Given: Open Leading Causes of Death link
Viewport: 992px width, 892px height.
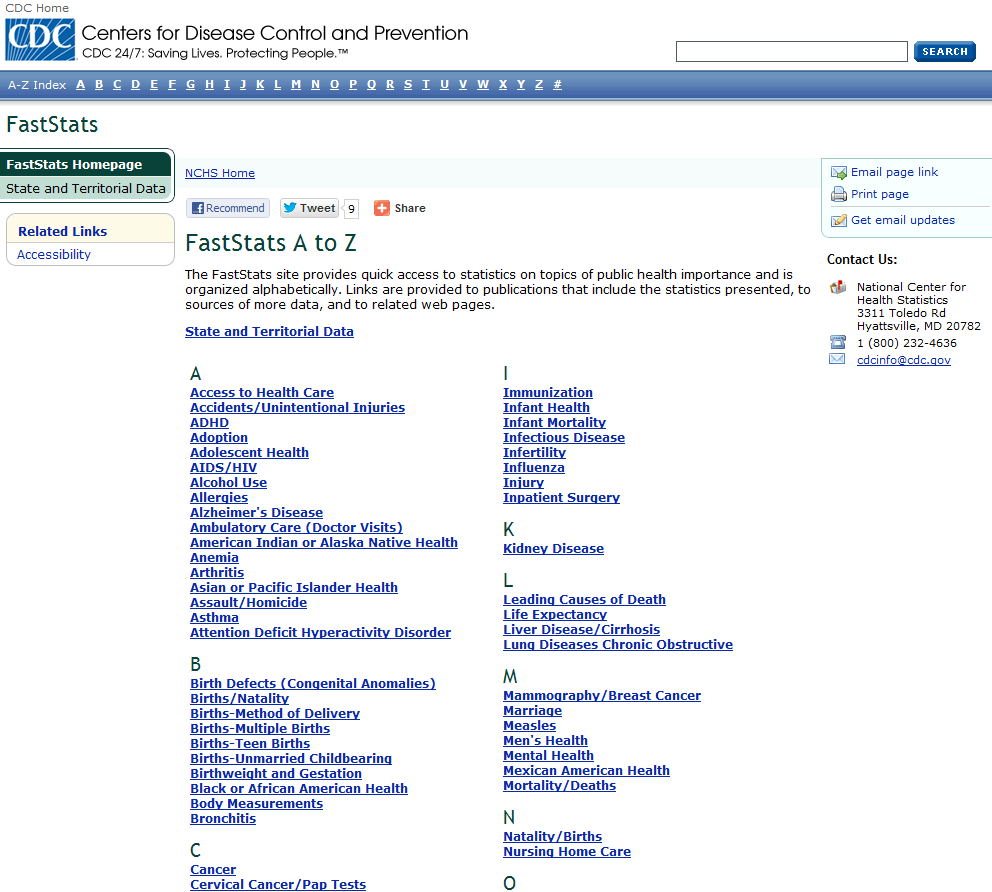Looking at the screenshot, I should tap(584, 600).
